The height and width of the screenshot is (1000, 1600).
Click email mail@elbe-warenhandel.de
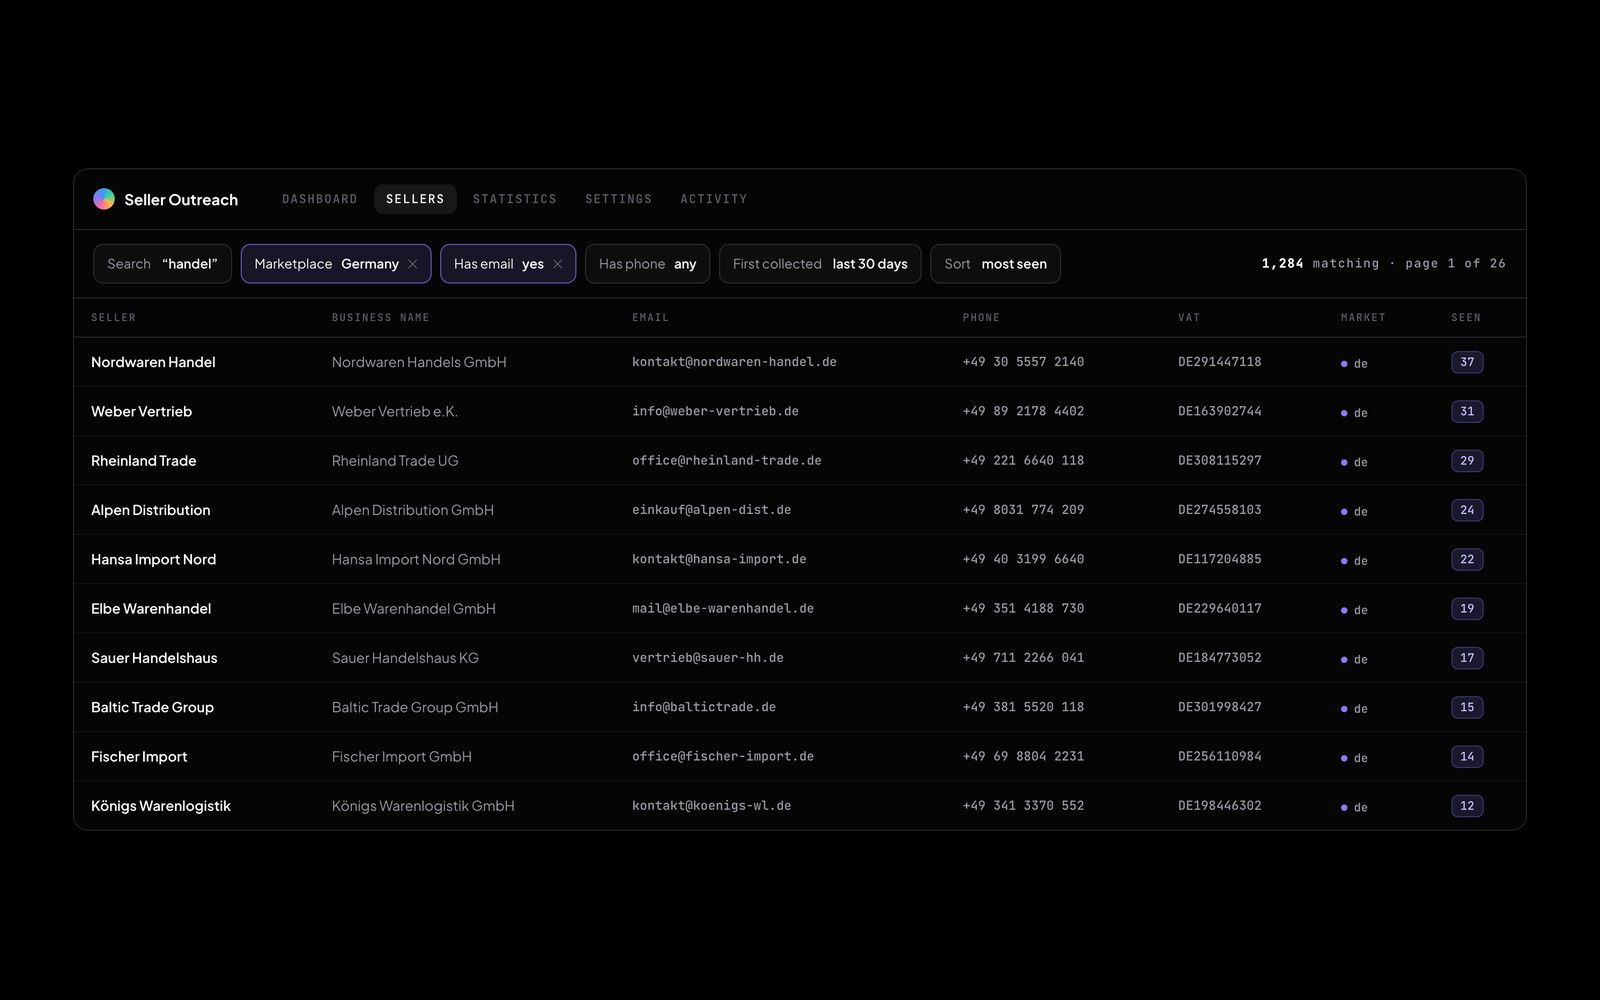723,609
